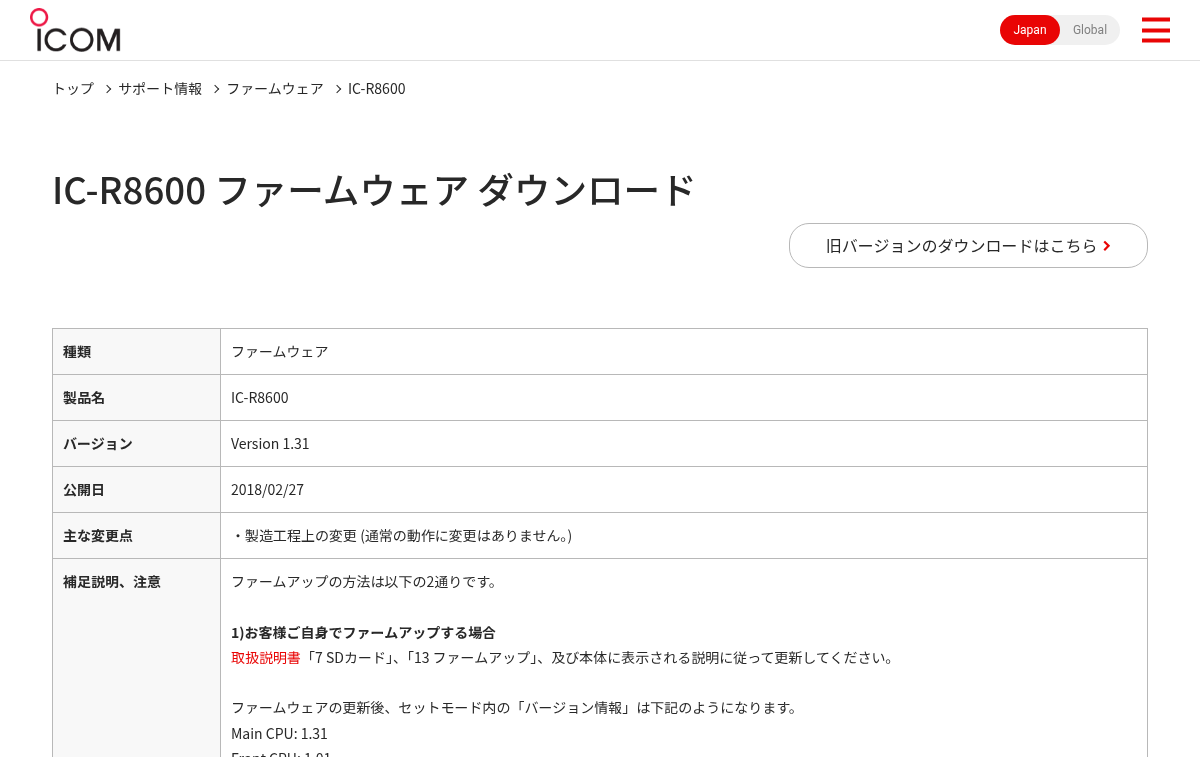This screenshot has width=1200, height=757.
Task: Open the red hamburger menu
Action: [1155, 30]
